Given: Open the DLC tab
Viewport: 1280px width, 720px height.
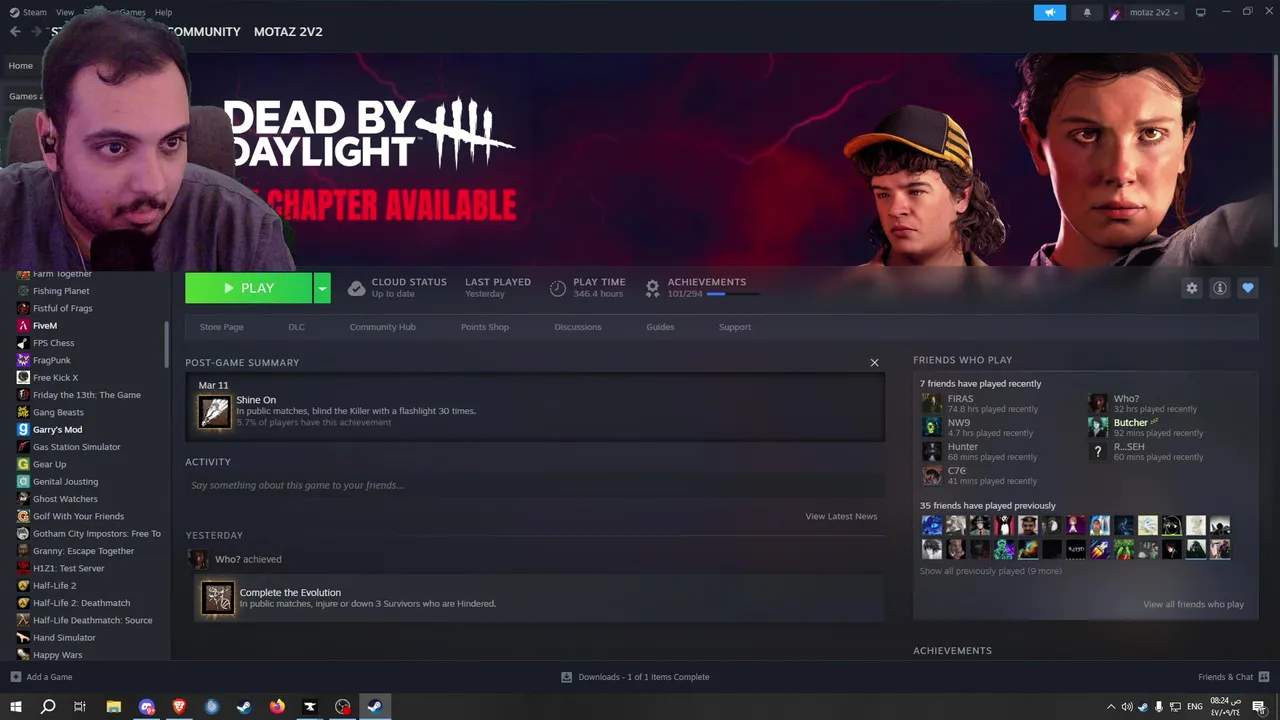Looking at the screenshot, I should tap(296, 327).
